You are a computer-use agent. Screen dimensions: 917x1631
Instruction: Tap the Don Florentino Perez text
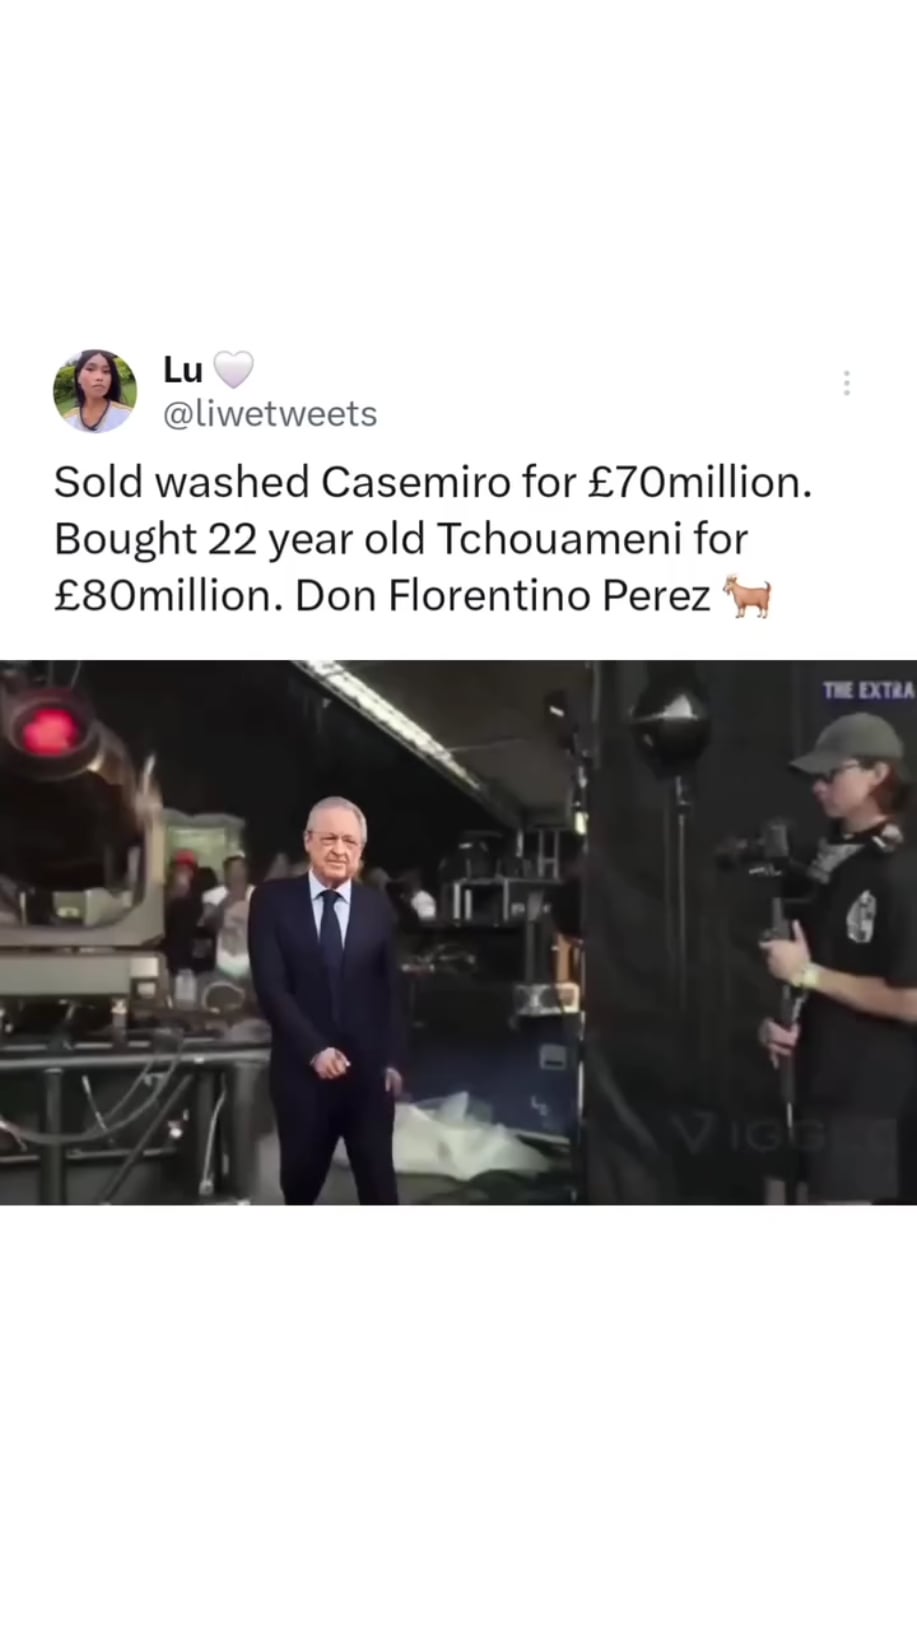(503, 596)
